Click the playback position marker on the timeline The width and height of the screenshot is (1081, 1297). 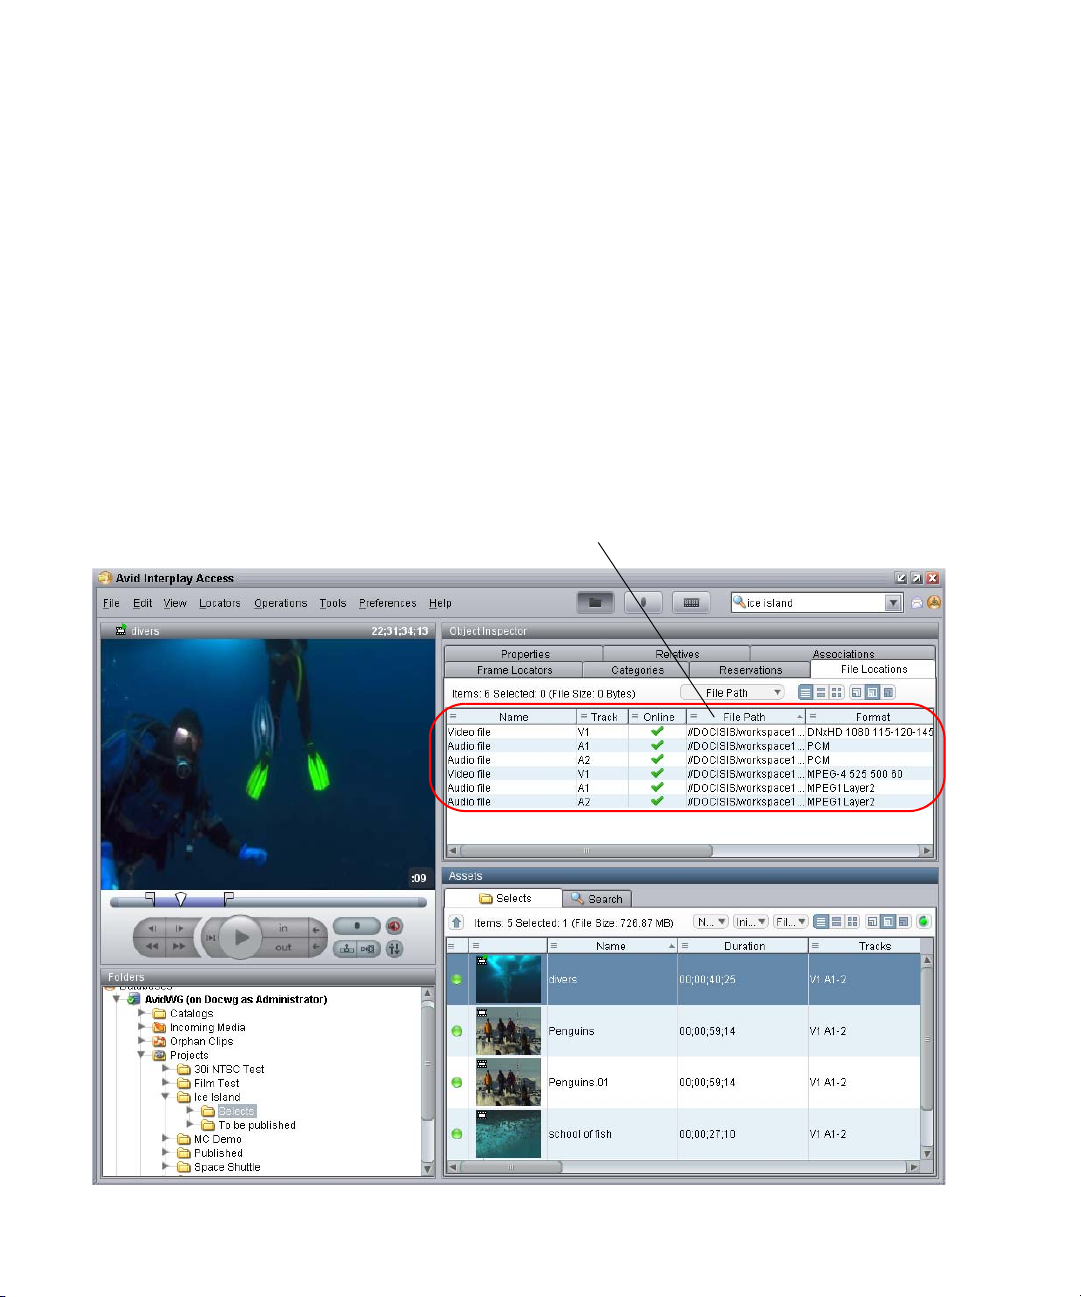[180, 900]
